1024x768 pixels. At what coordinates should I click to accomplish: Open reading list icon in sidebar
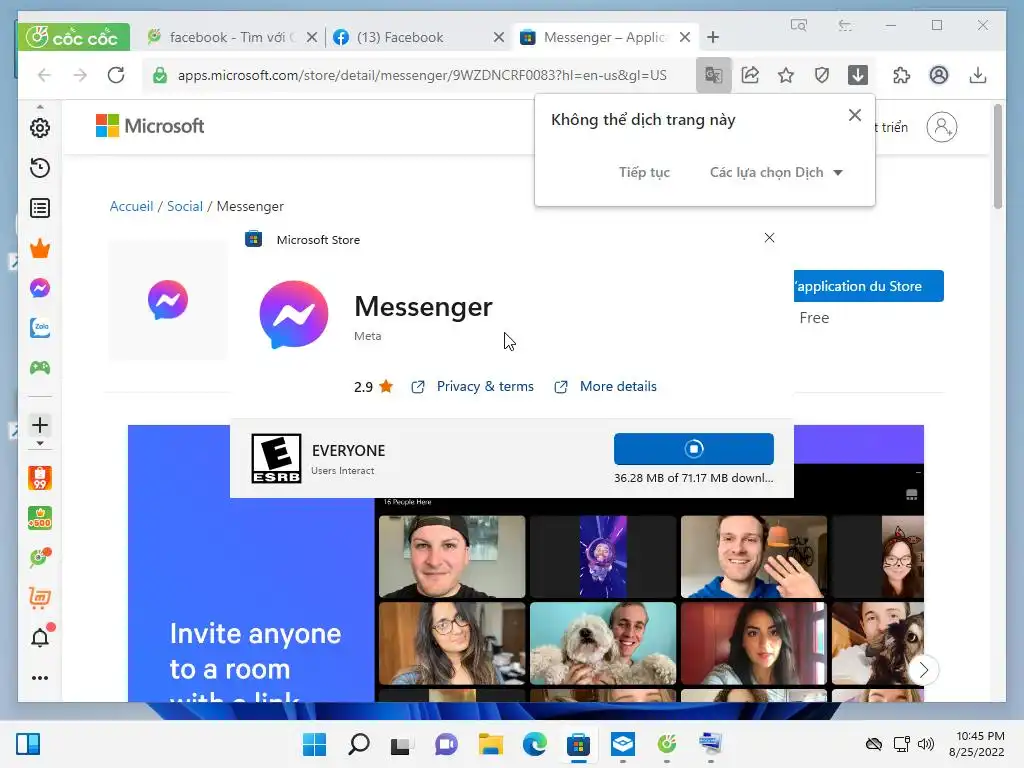click(40, 208)
